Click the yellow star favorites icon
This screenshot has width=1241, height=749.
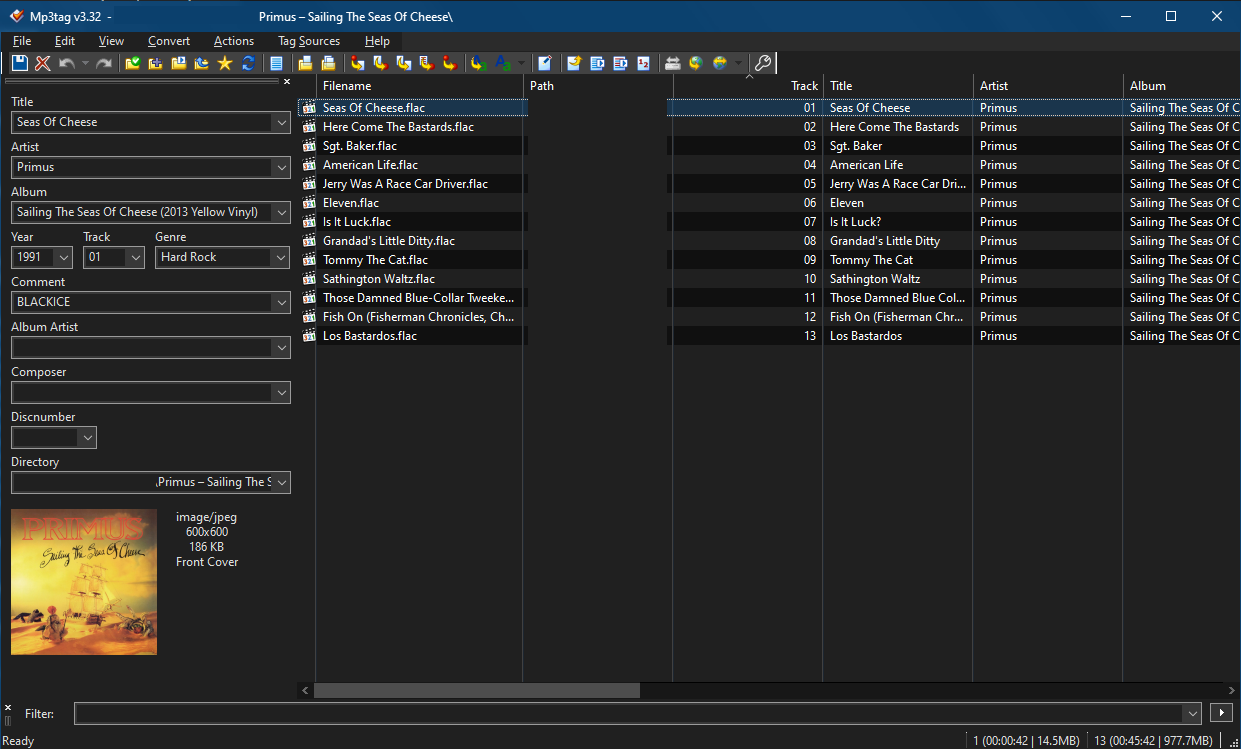tap(224, 63)
